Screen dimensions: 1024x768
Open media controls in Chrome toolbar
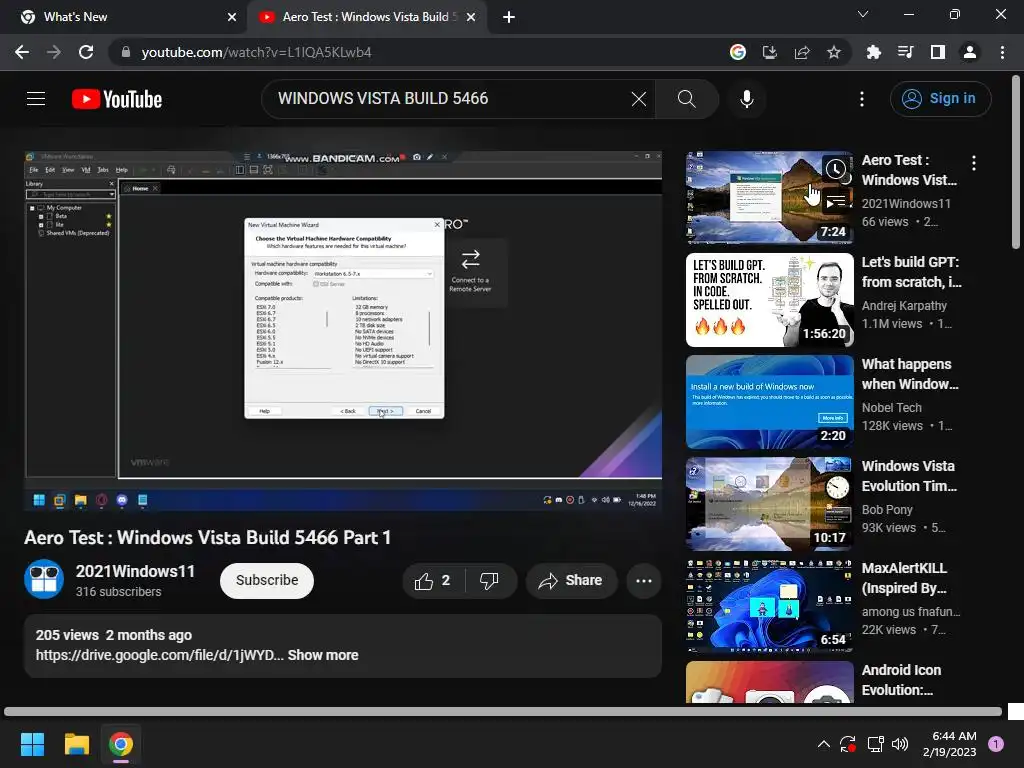(905, 52)
